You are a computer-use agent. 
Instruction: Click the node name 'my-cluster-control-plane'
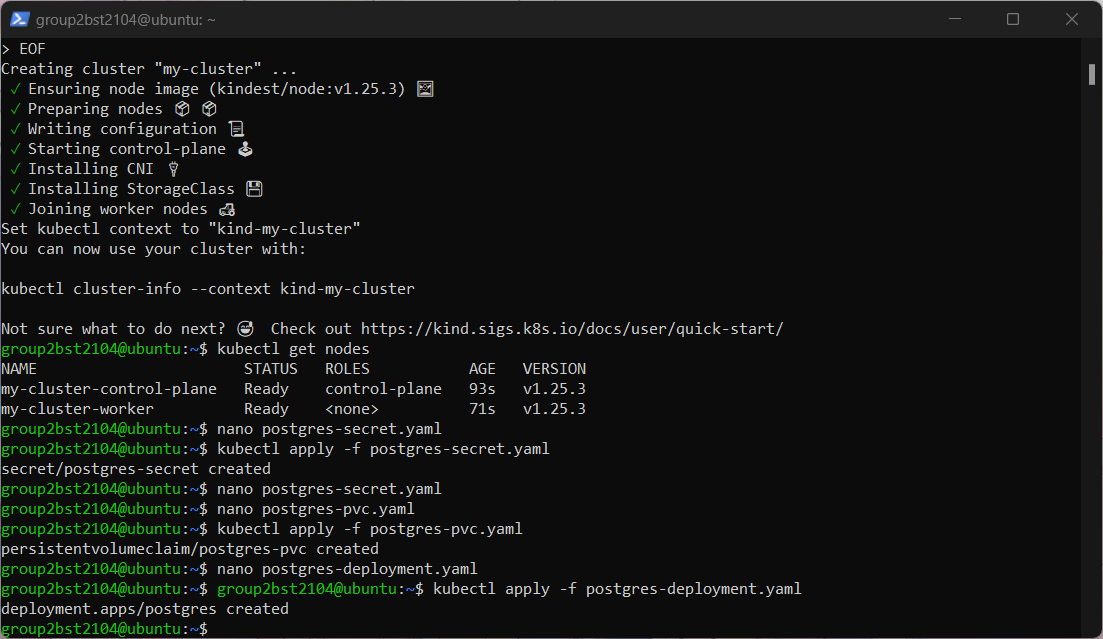click(x=109, y=389)
